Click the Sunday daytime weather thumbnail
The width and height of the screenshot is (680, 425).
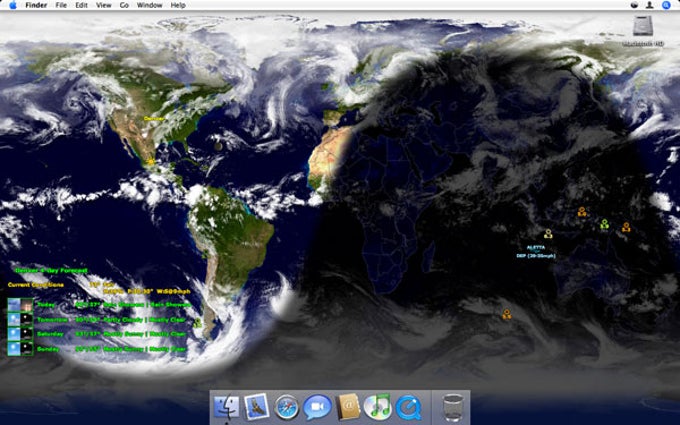pos(14,349)
